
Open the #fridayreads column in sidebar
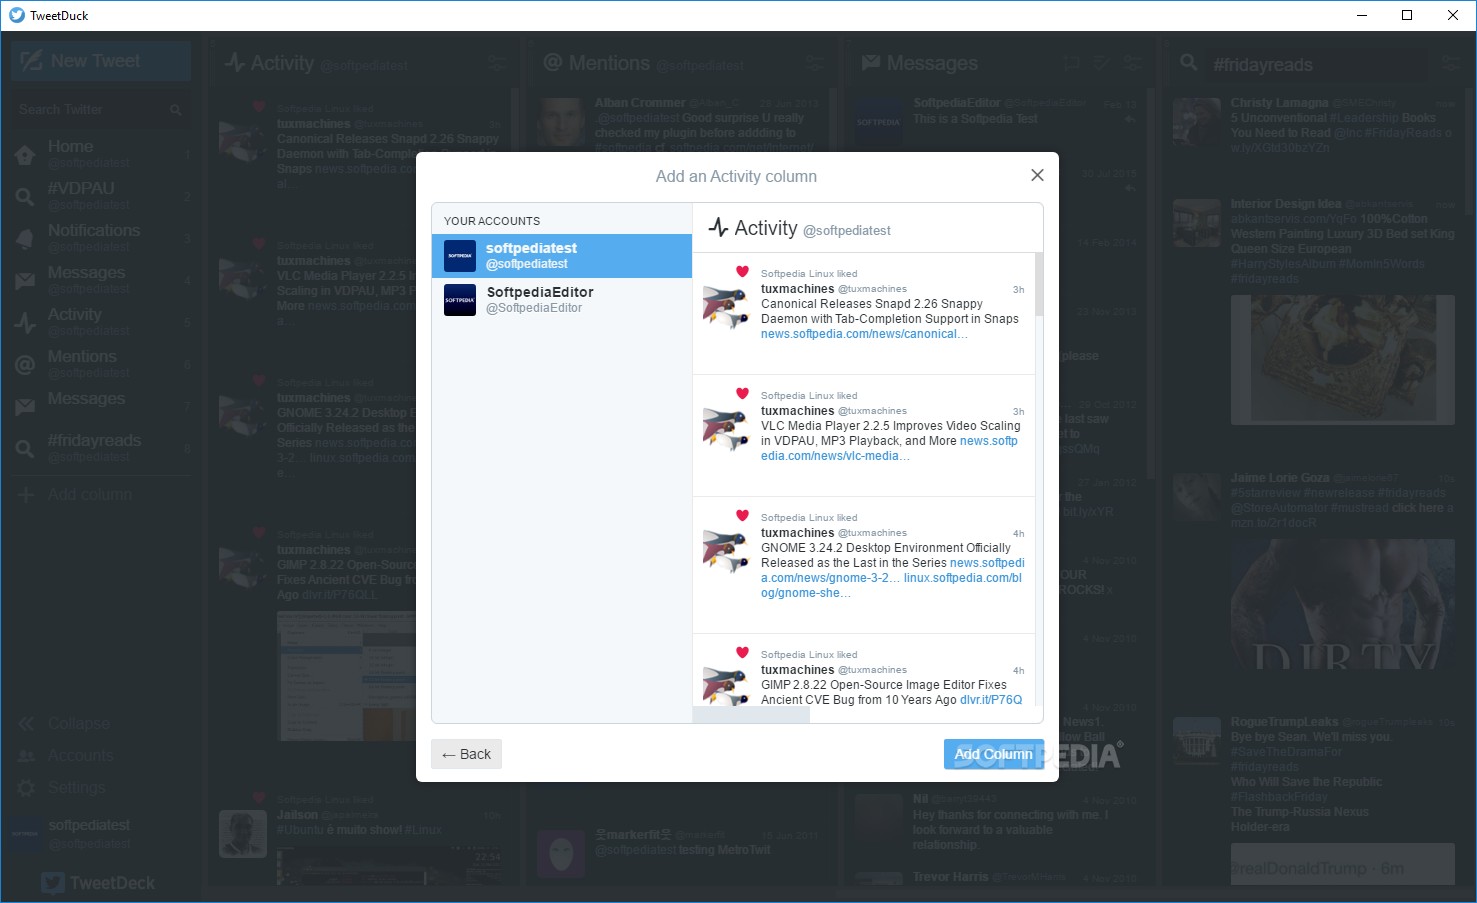tap(100, 447)
